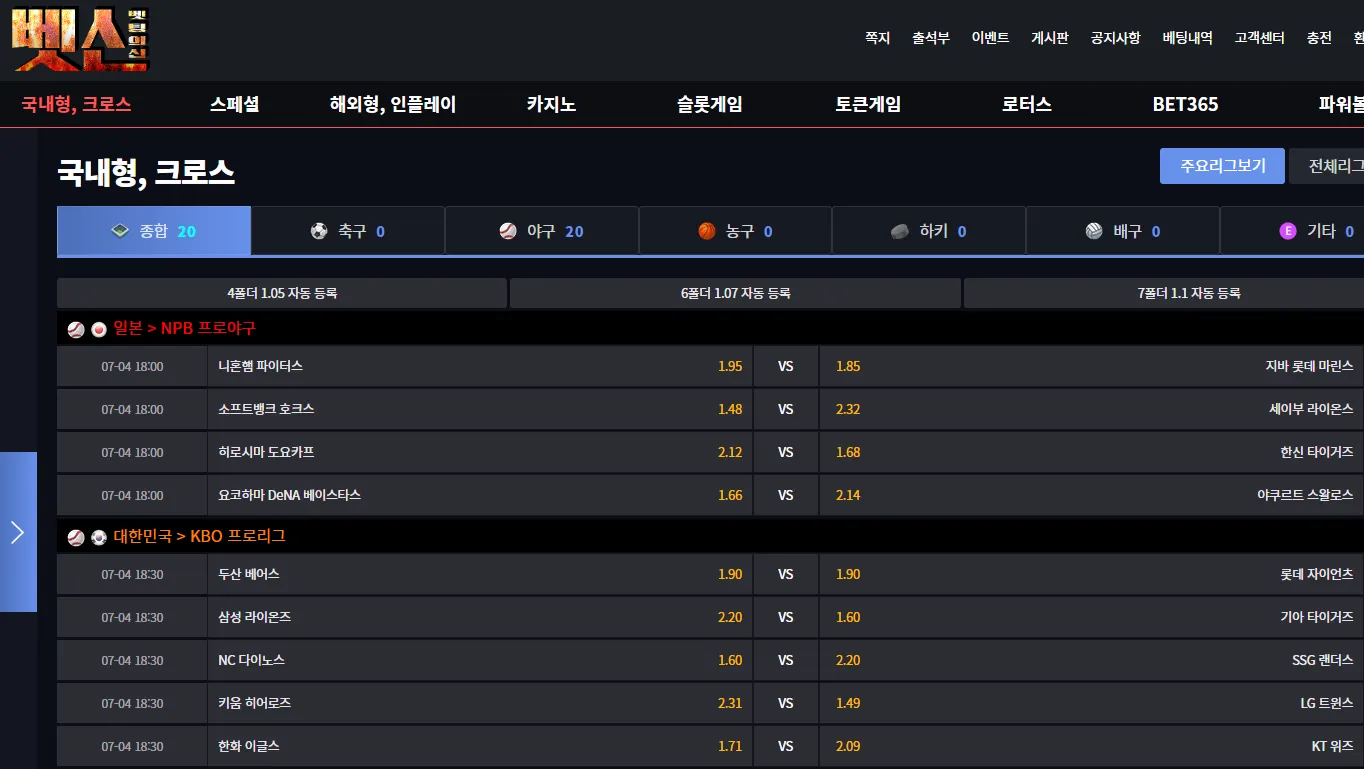Open the 이벤트 link in header
The image size is (1364, 769).
point(990,38)
